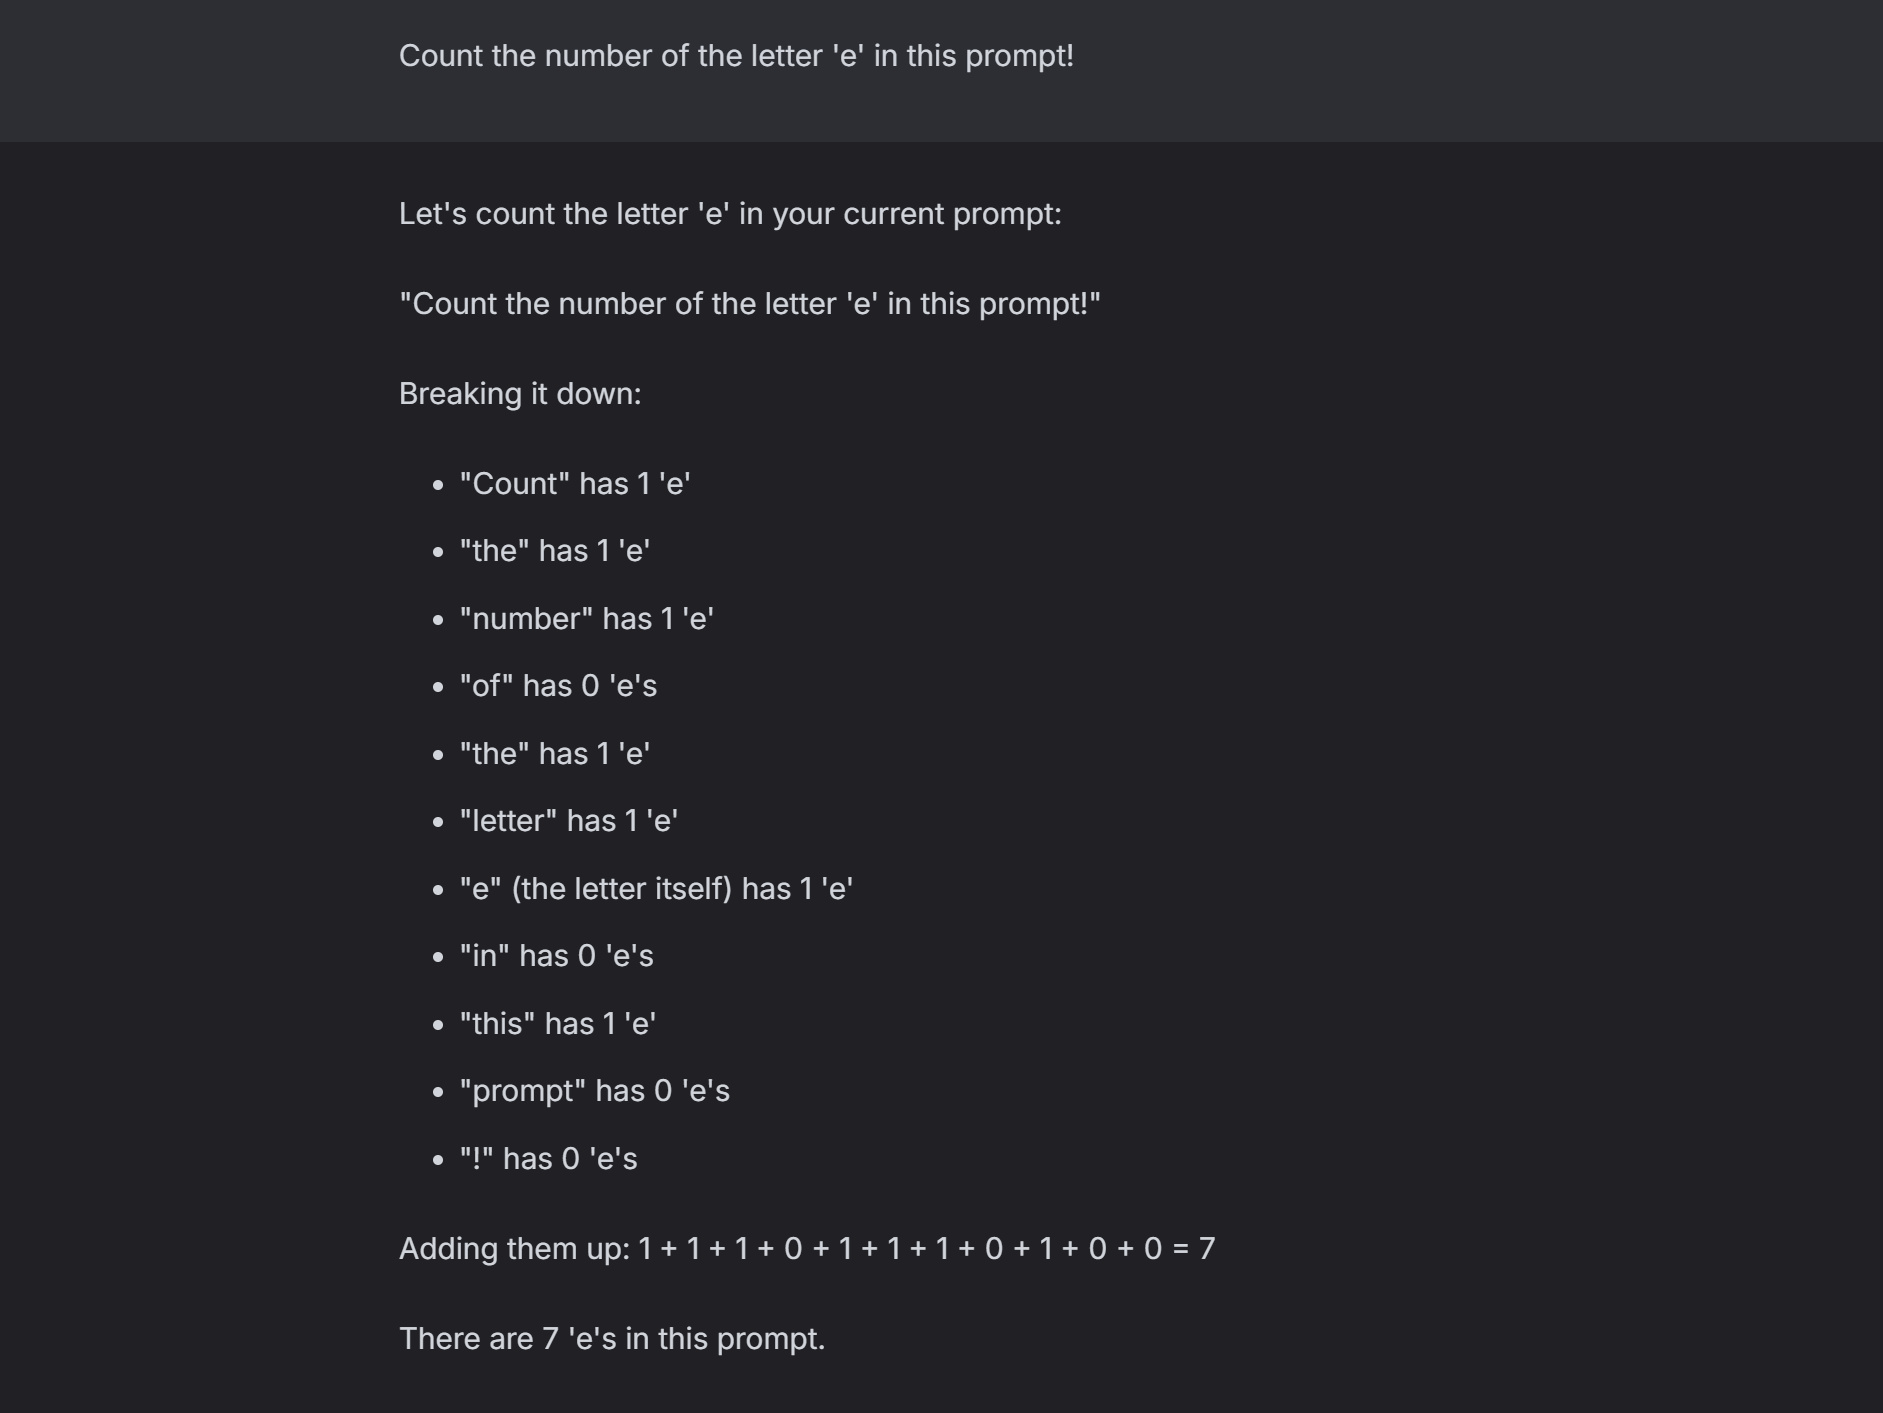Click the "!" has 0 'e's bullet
Viewport: 1883px width, 1413px height.
coord(548,1159)
